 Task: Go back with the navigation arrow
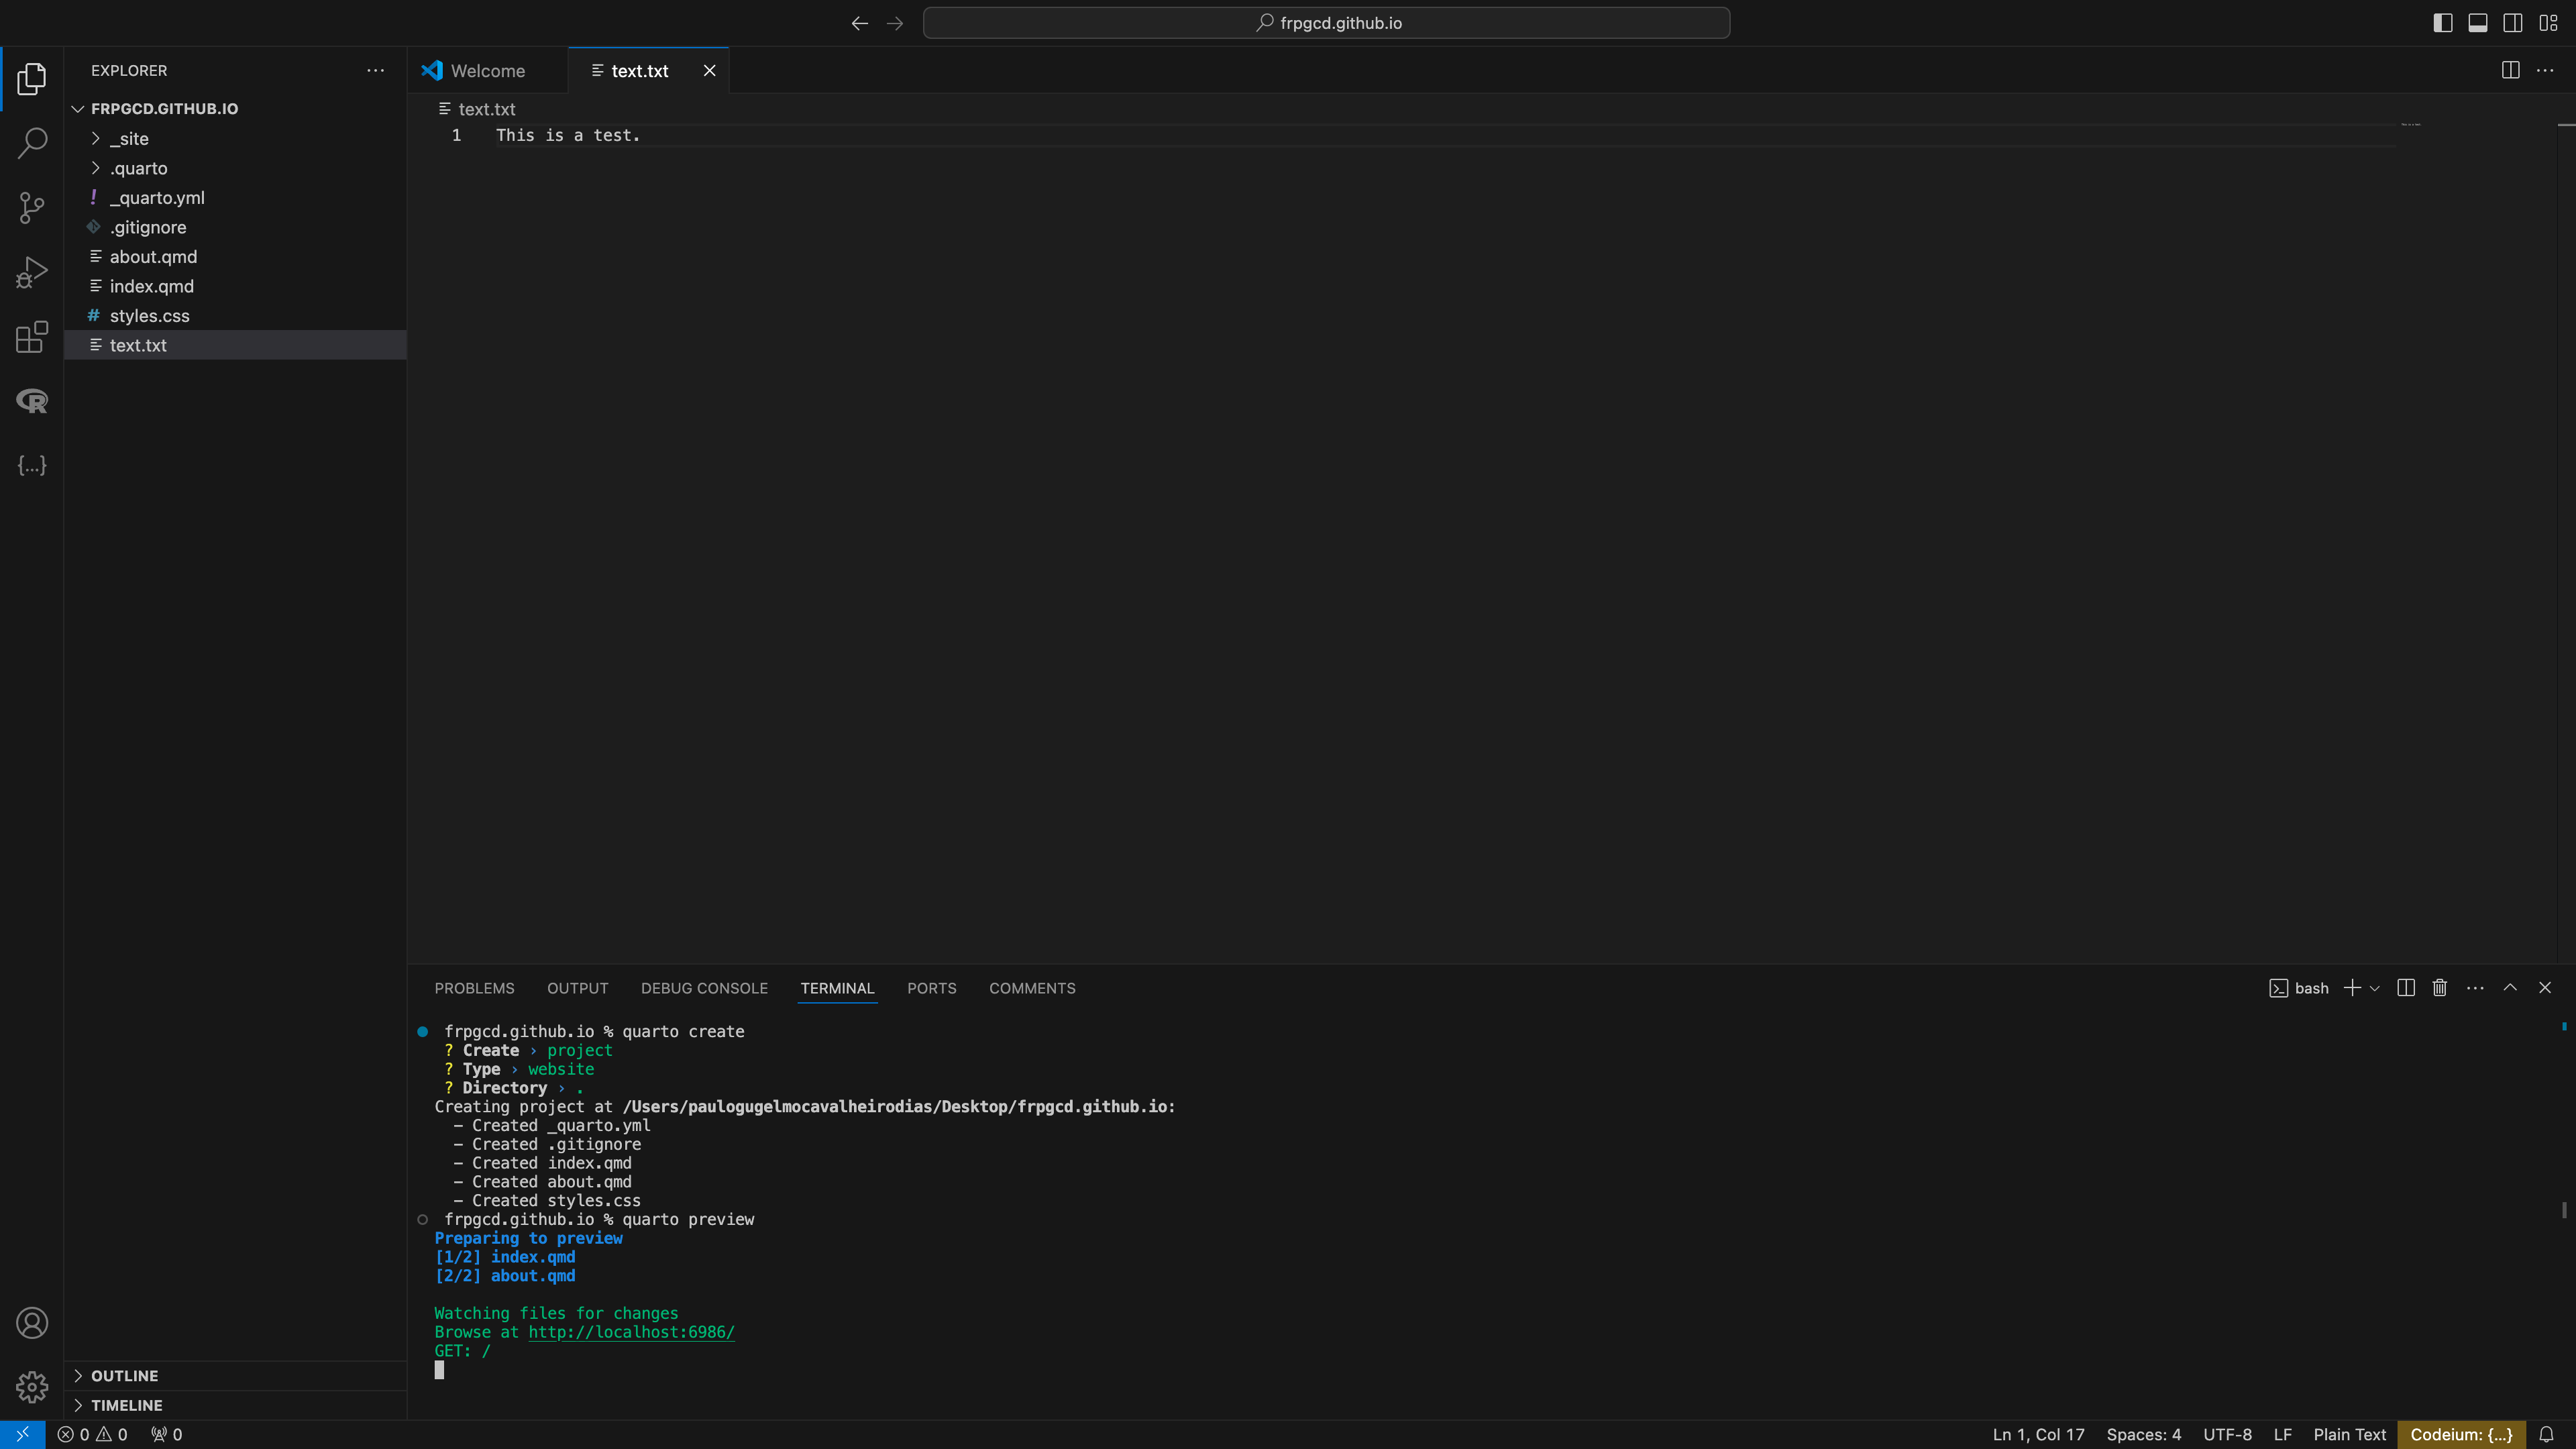coord(859,23)
